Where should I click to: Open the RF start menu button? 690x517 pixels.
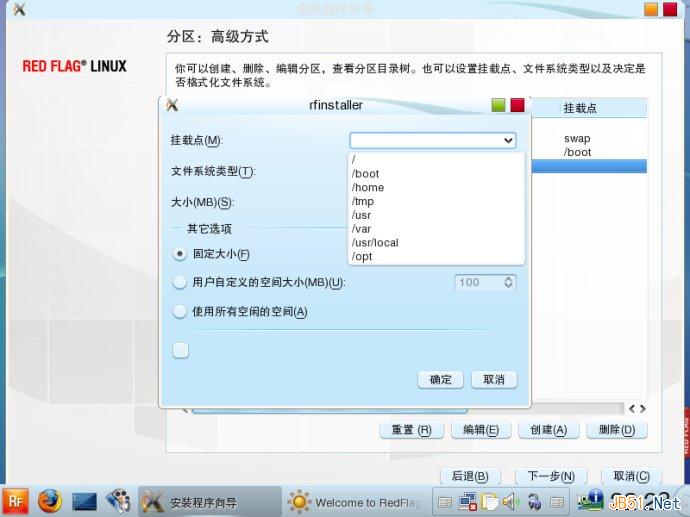point(16,501)
